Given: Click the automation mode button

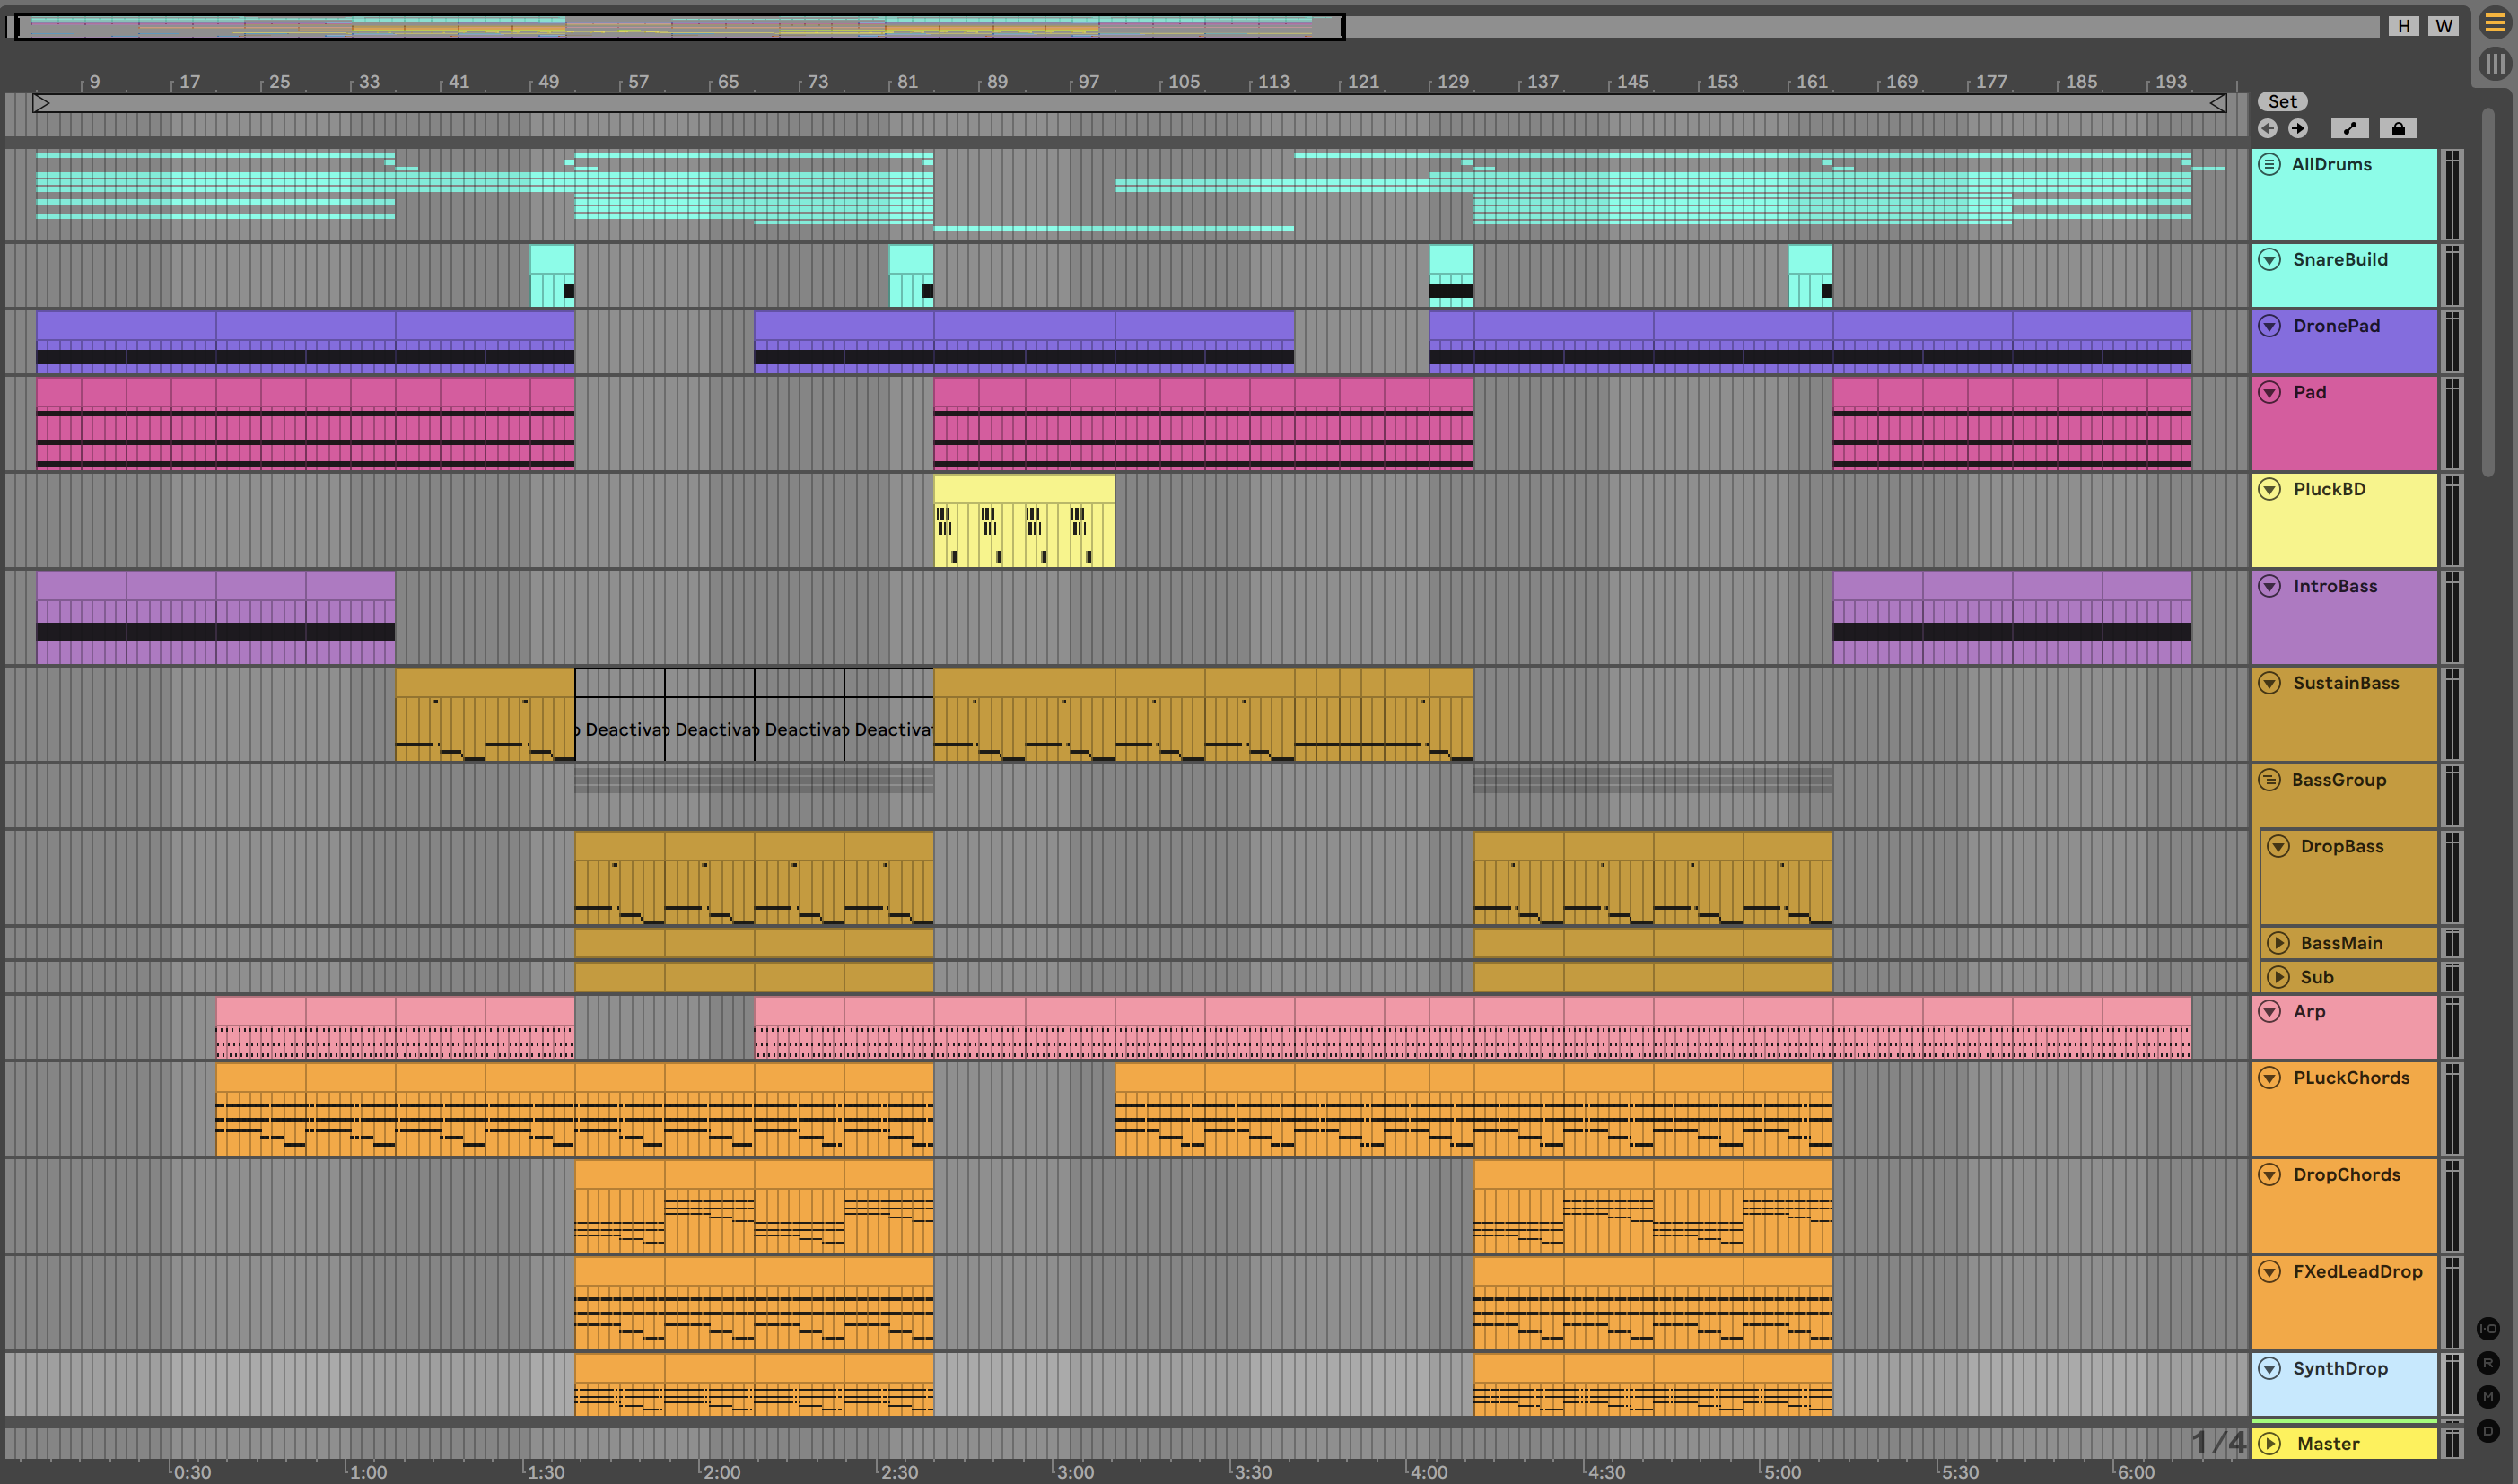Looking at the screenshot, I should tap(2349, 128).
